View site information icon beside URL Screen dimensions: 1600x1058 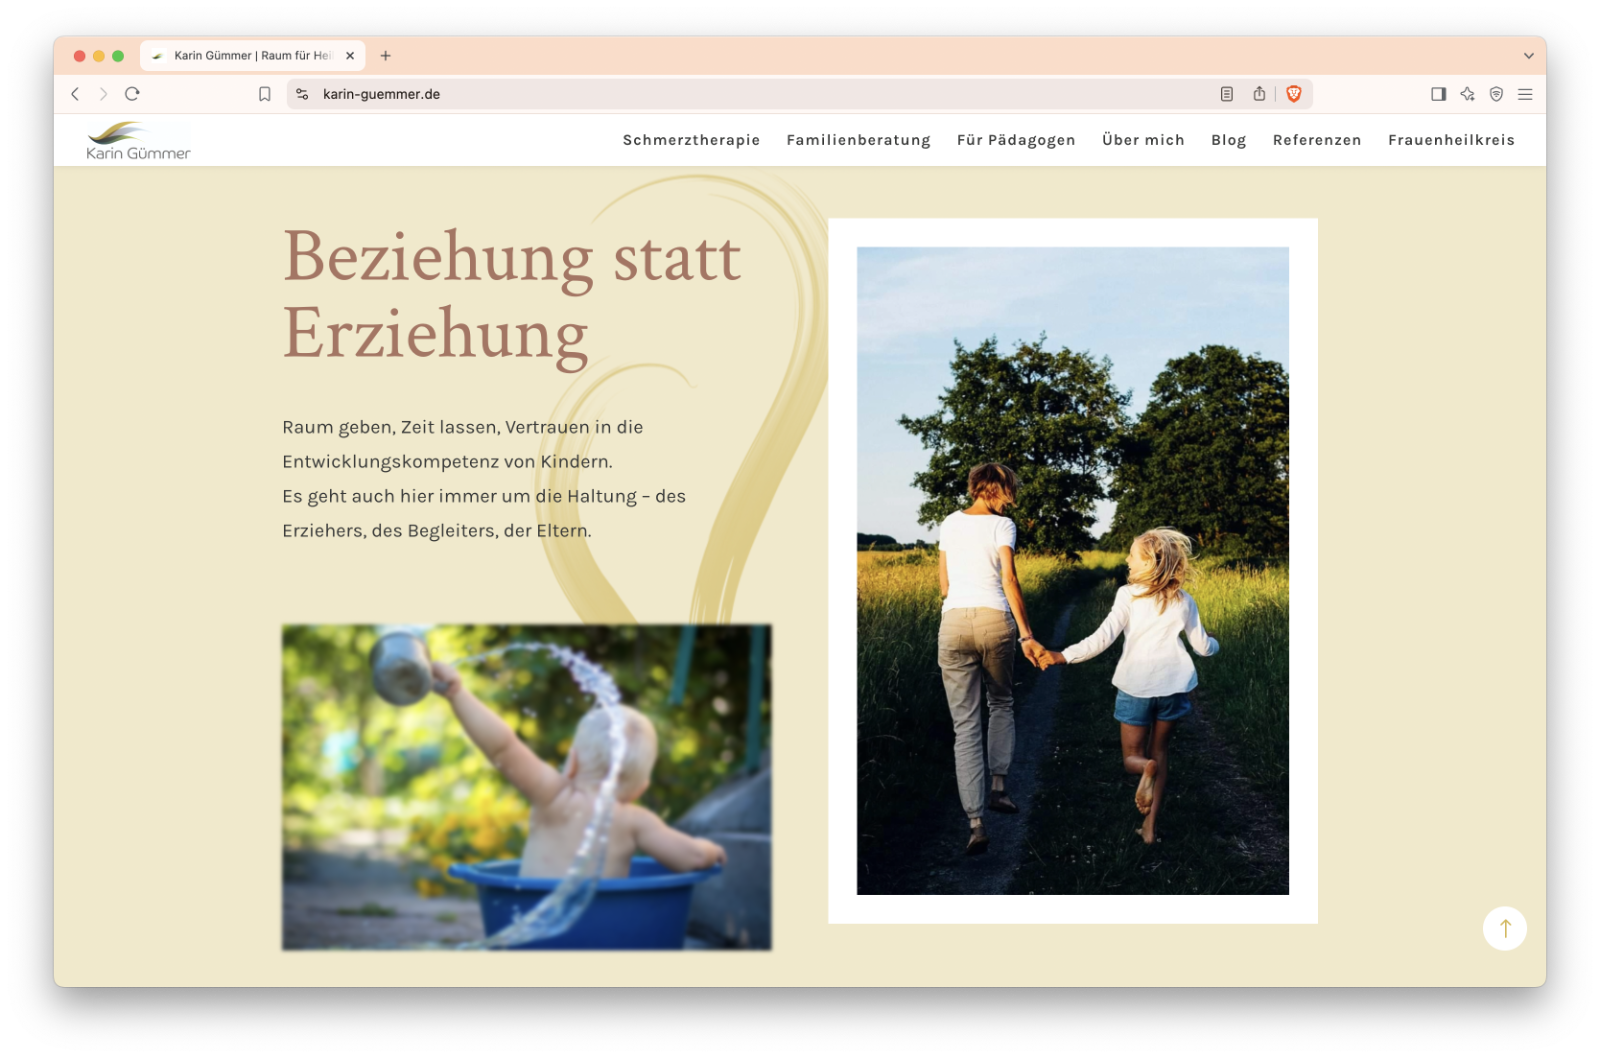302,94
